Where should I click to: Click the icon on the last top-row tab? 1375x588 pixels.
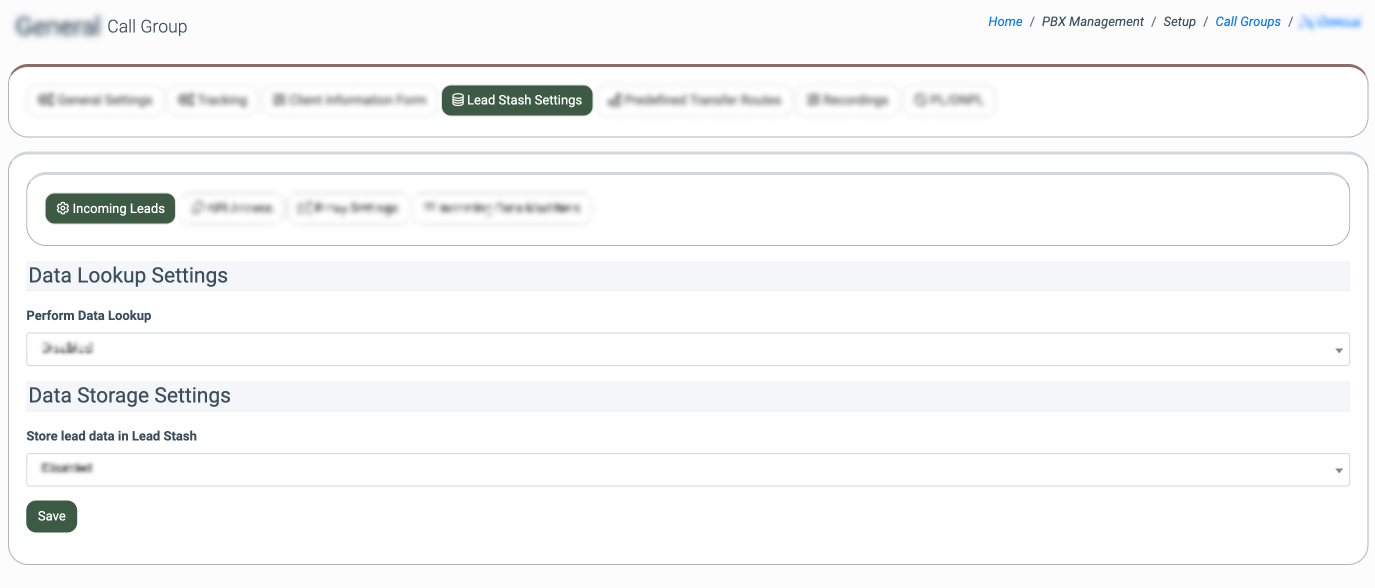click(920, 100)
